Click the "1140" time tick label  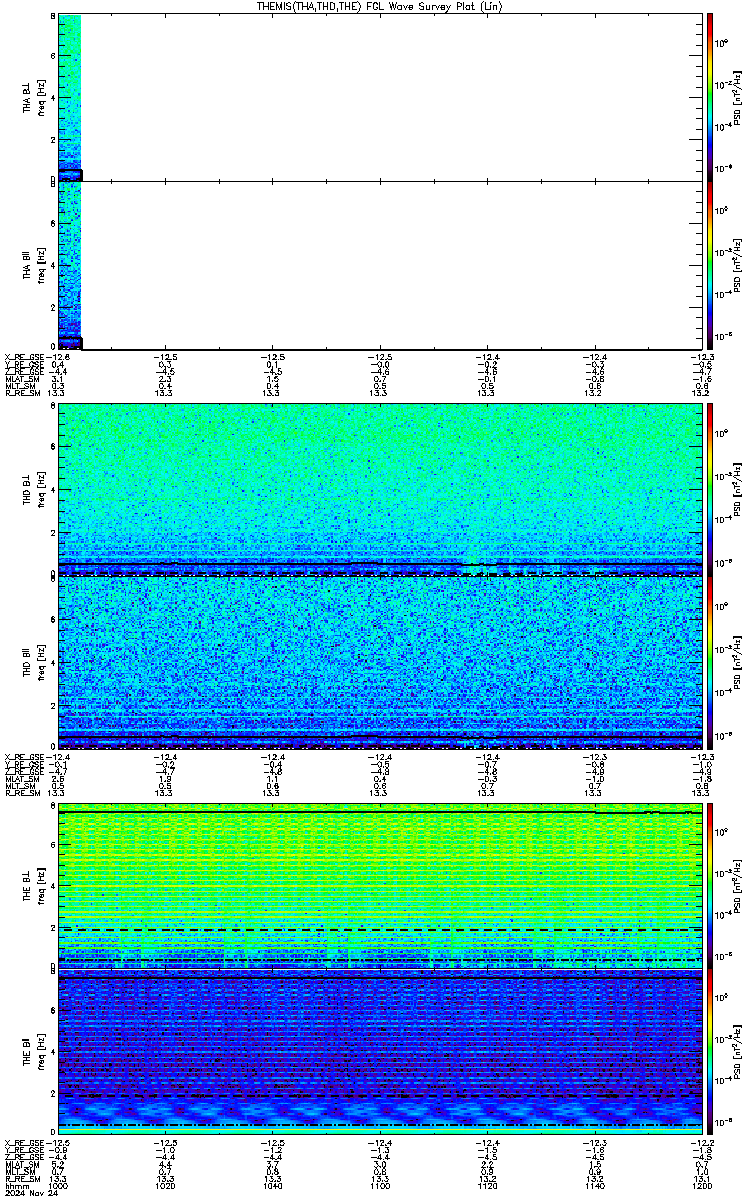(x=594, y=1185)
